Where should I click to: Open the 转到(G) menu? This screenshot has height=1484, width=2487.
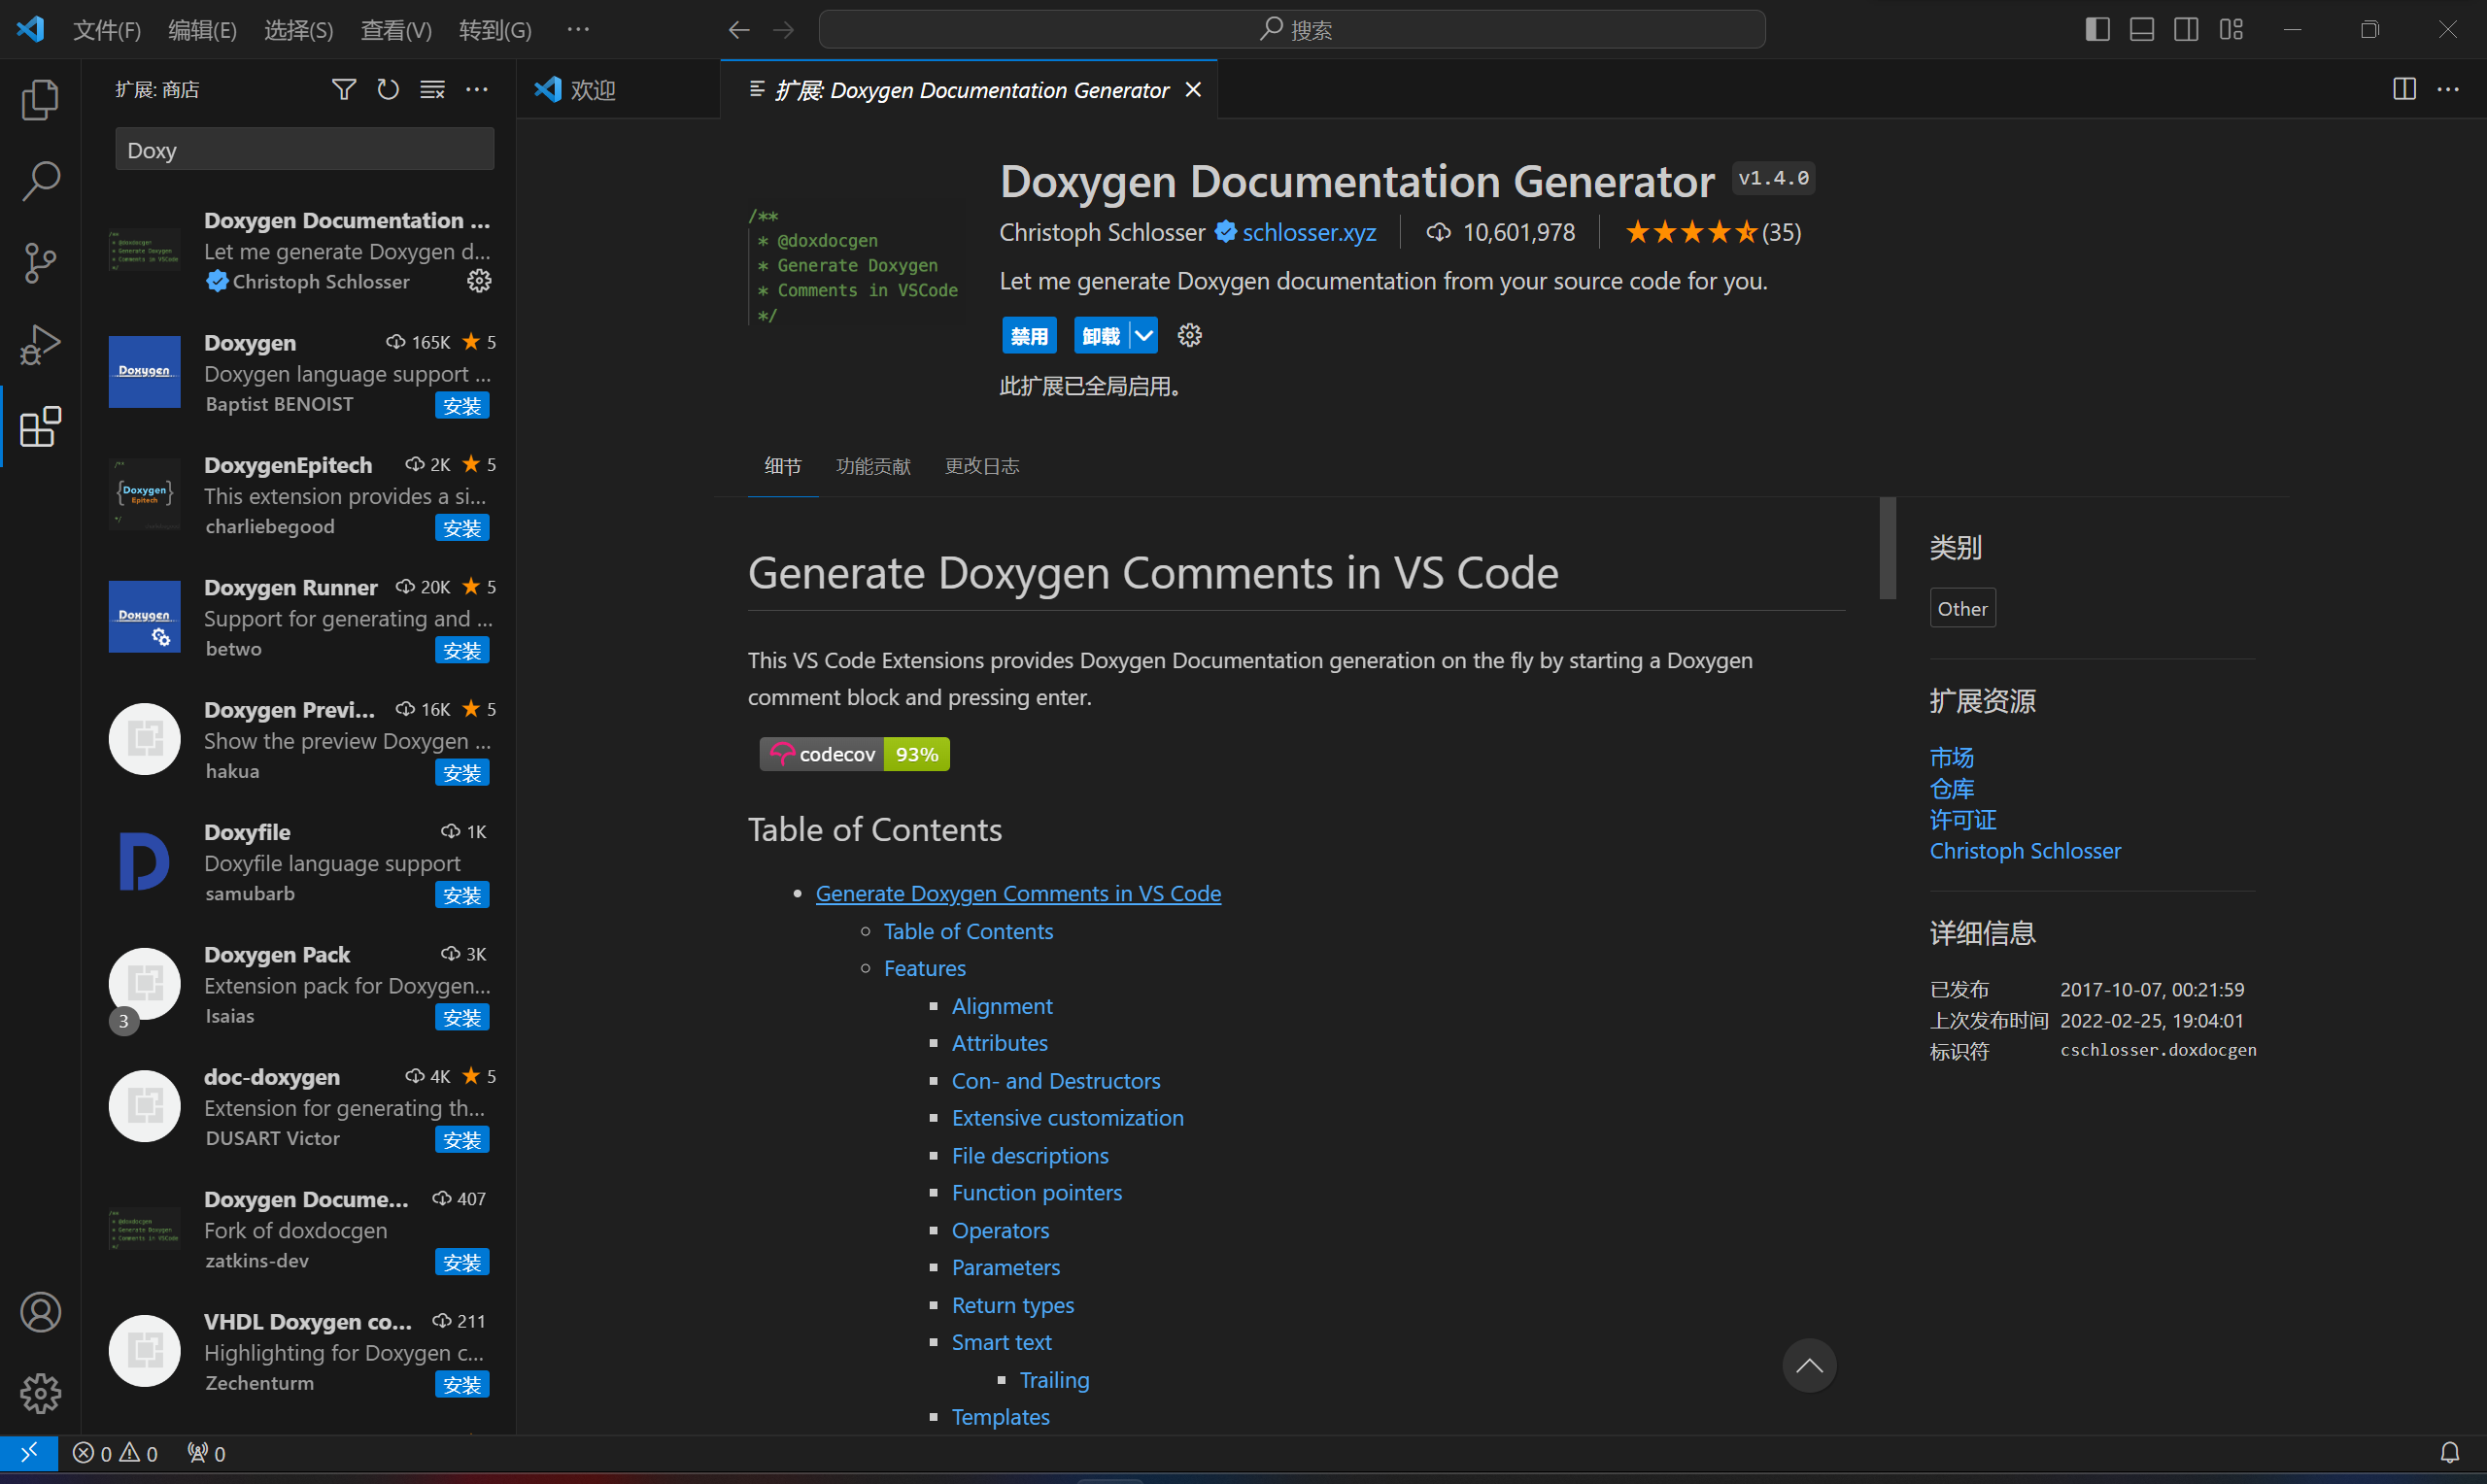tap(495, 30)
